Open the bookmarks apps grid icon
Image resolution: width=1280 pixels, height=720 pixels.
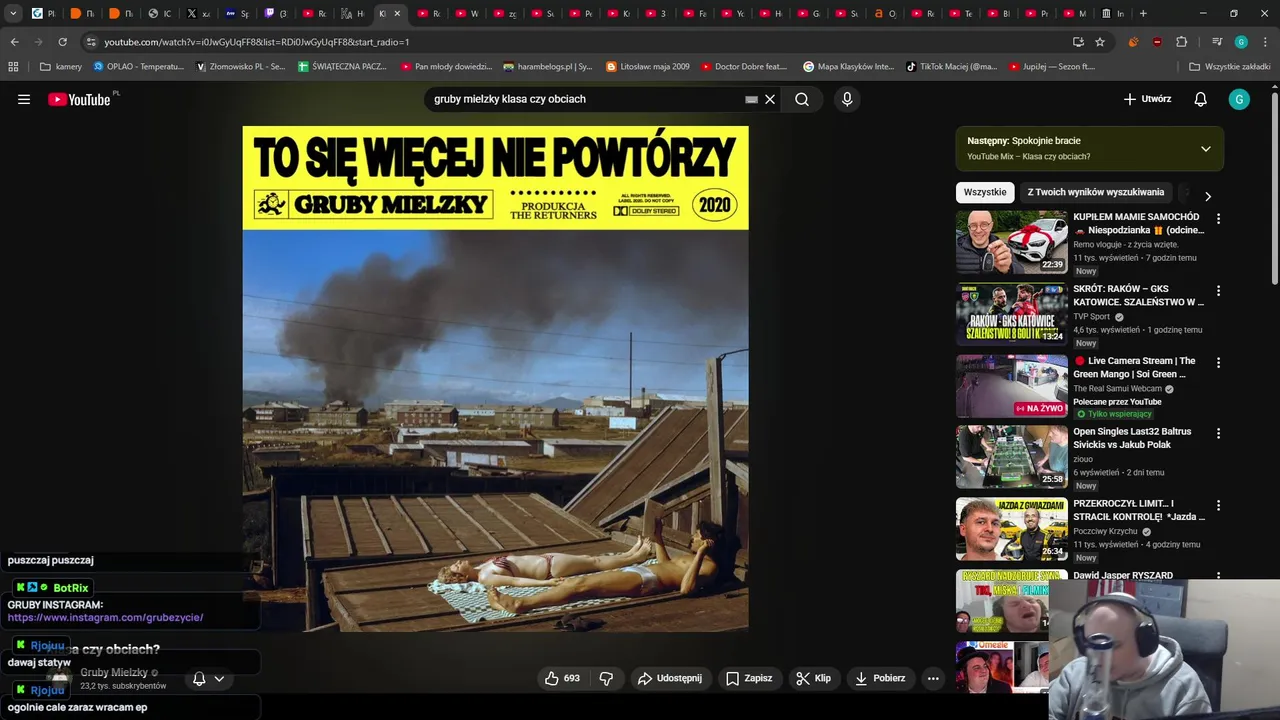(13, 67)
